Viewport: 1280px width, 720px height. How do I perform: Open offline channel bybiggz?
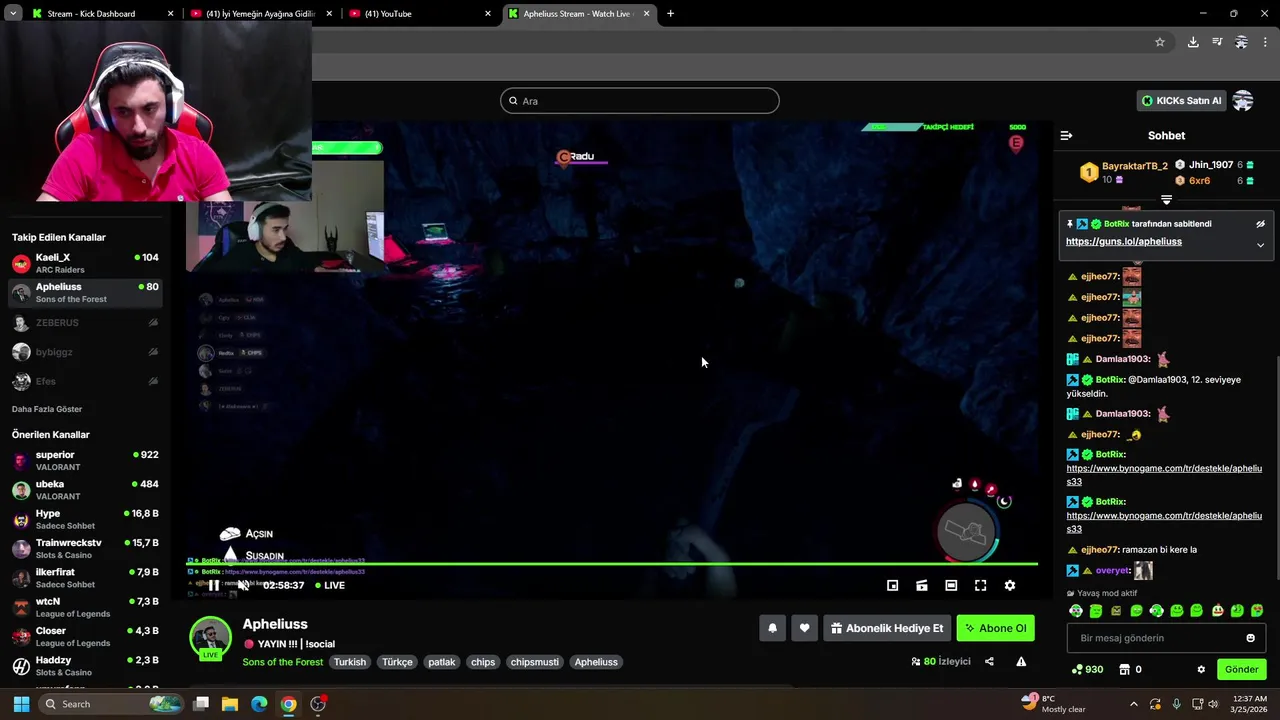[x=85, y=352]
